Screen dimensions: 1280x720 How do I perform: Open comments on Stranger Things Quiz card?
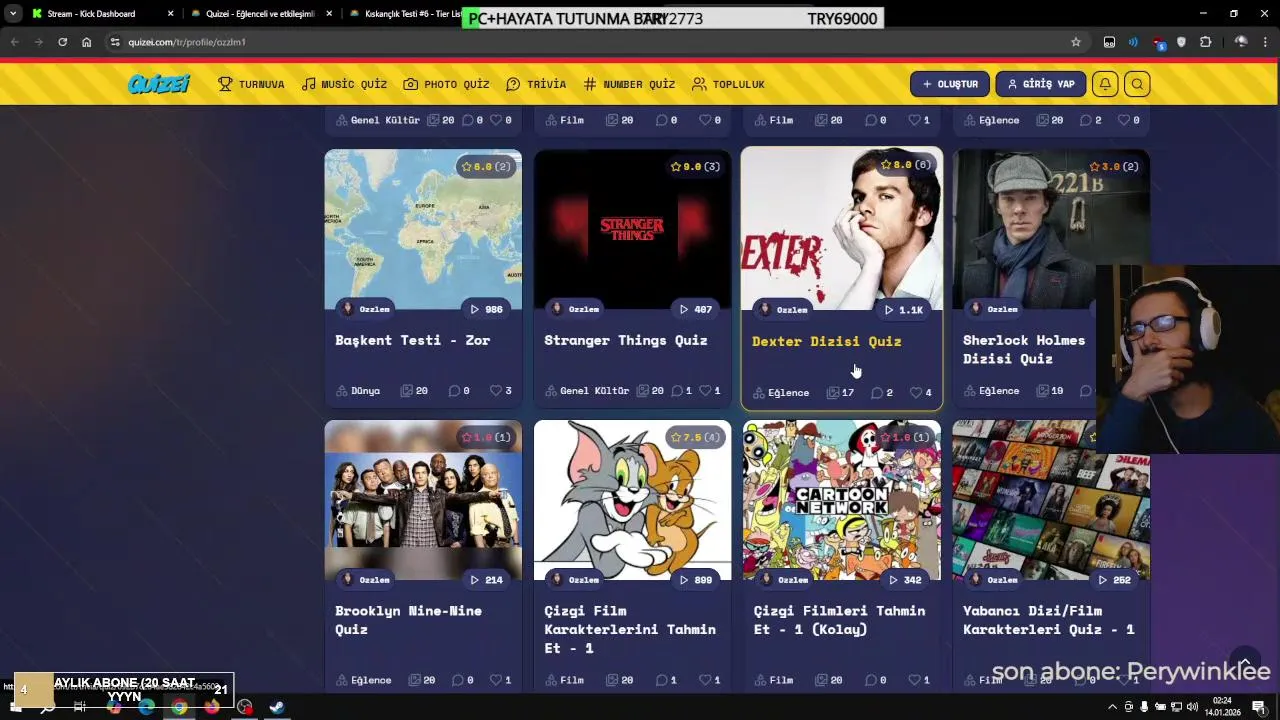tap(681, 391)
